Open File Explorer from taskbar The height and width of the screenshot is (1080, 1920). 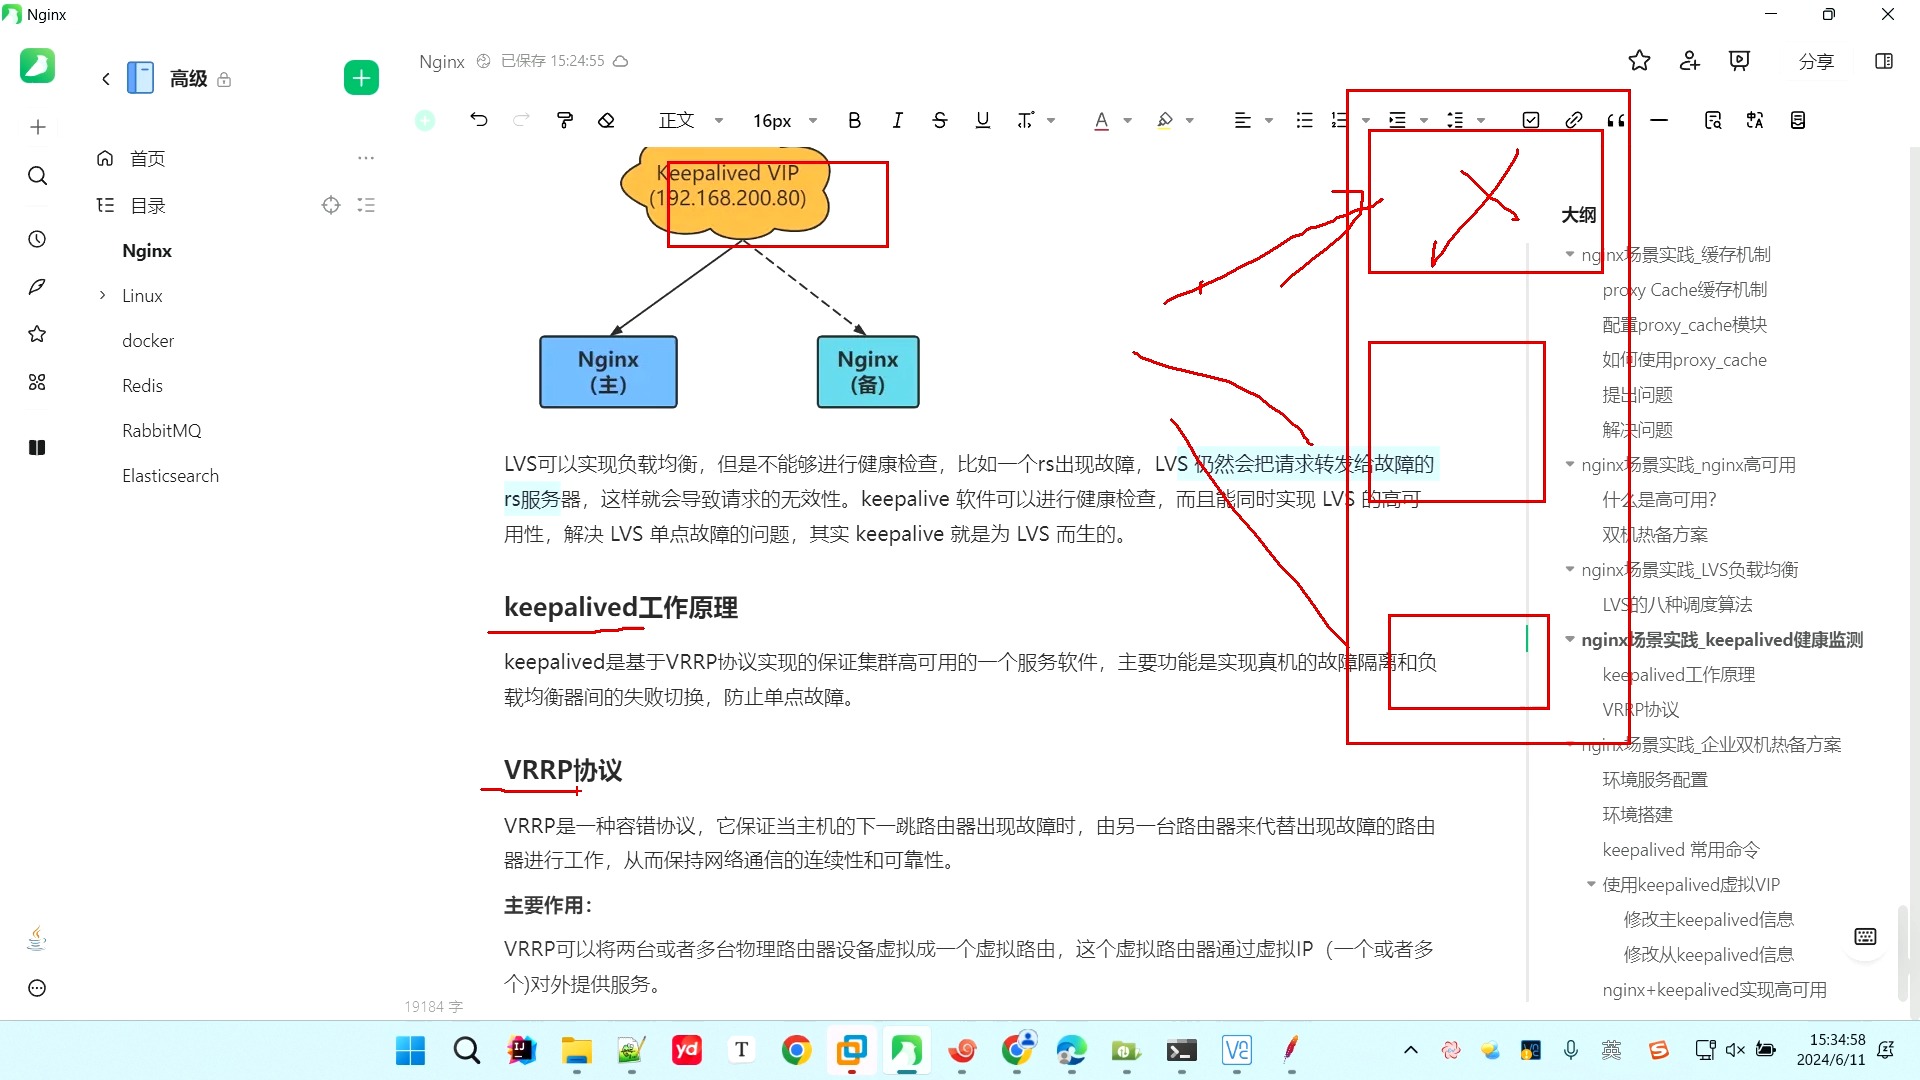(576, 1050)
